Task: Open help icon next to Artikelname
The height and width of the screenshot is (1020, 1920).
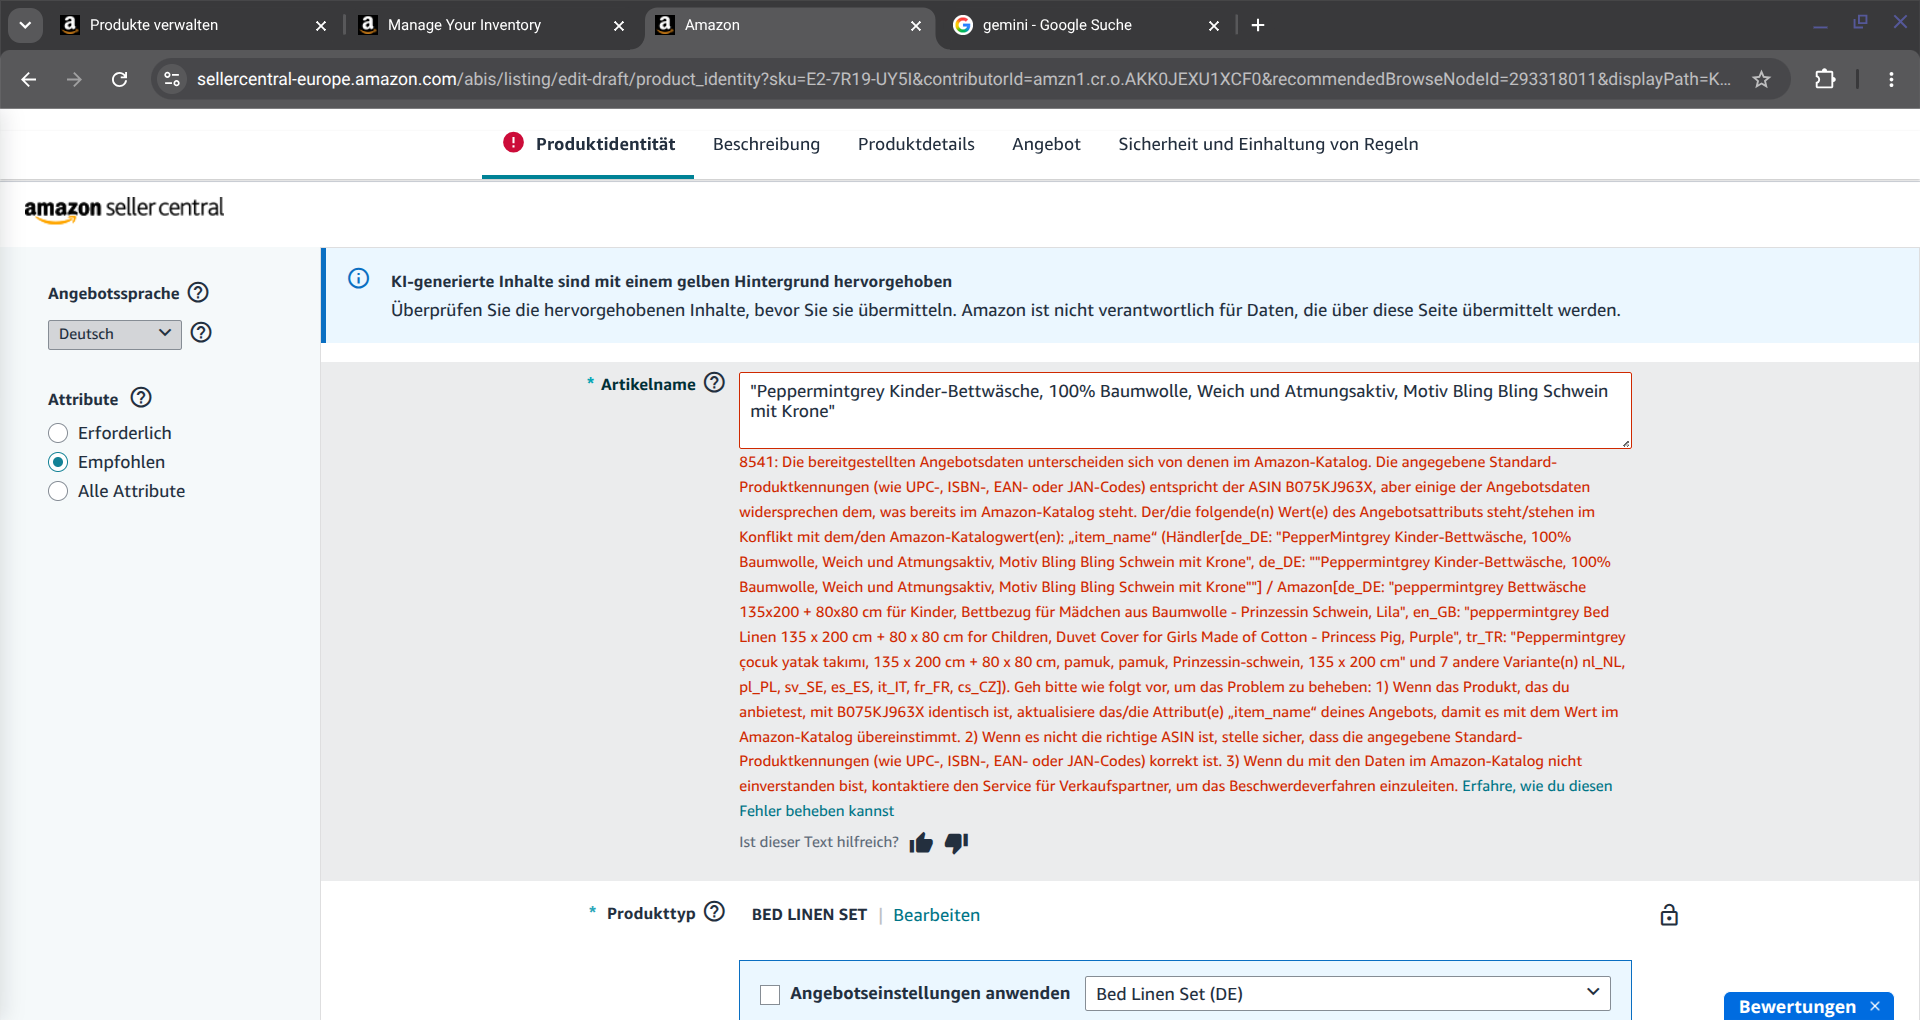Action: (x=714, y=383)
